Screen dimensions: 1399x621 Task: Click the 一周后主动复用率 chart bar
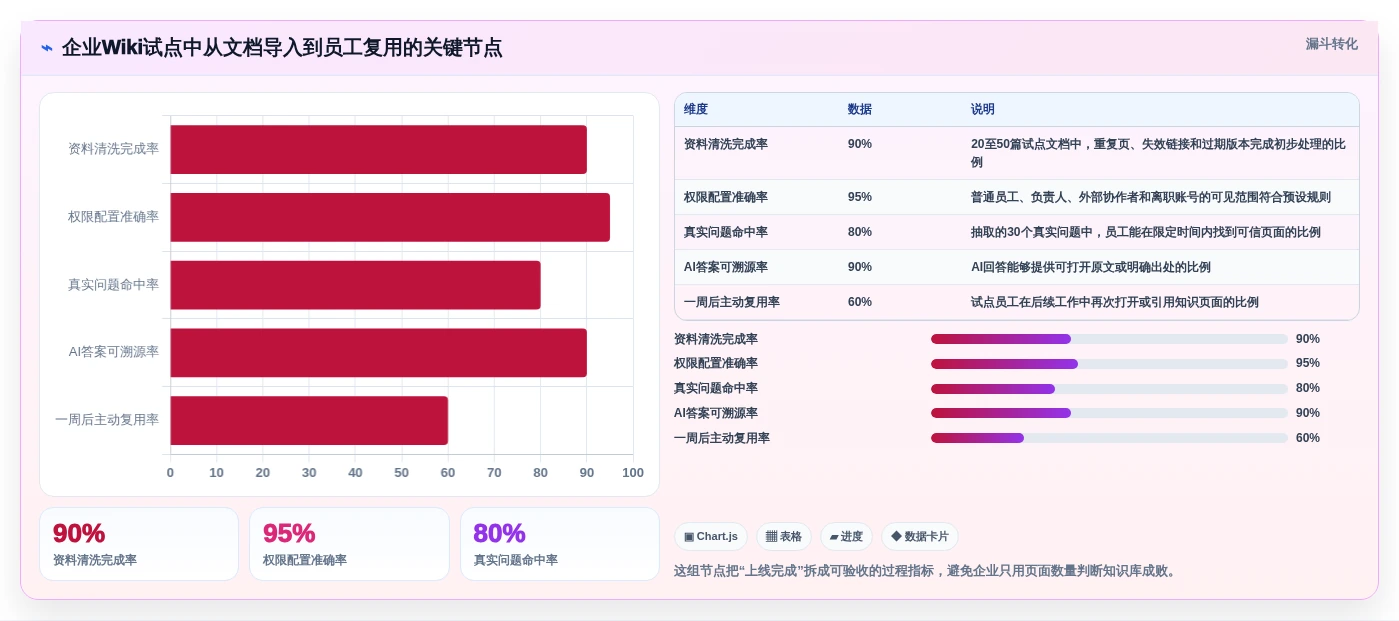(309, 420)
